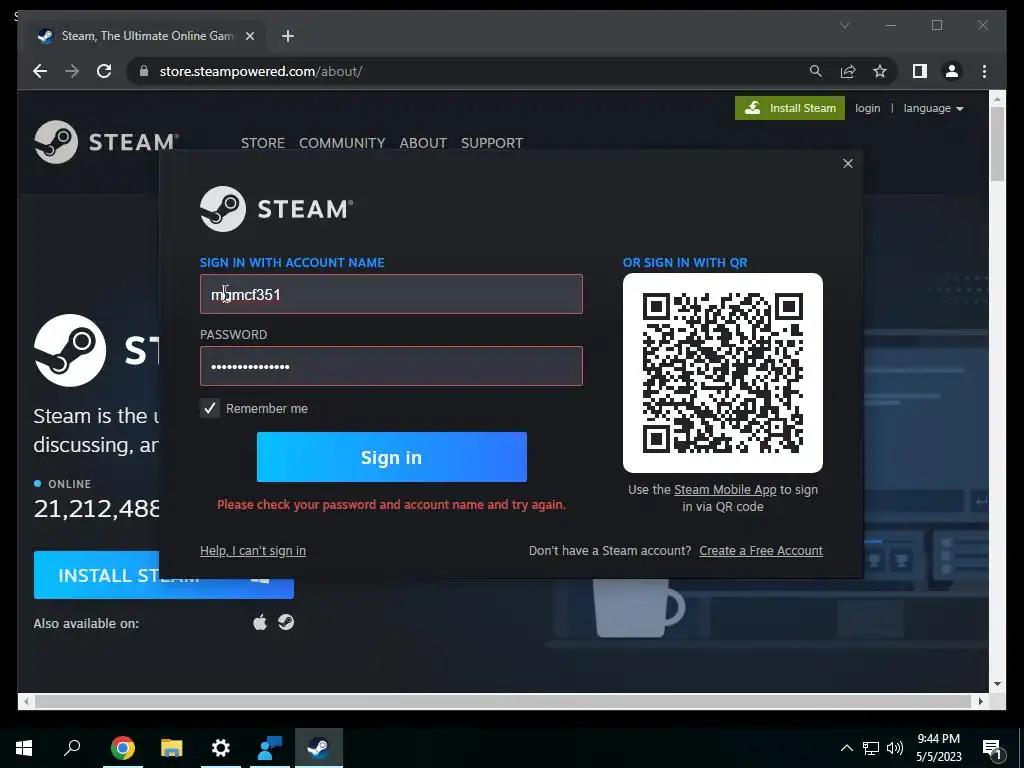Click the browser forward arrow
This screenshot has width=1024, height=768.
tap(72, 71)
